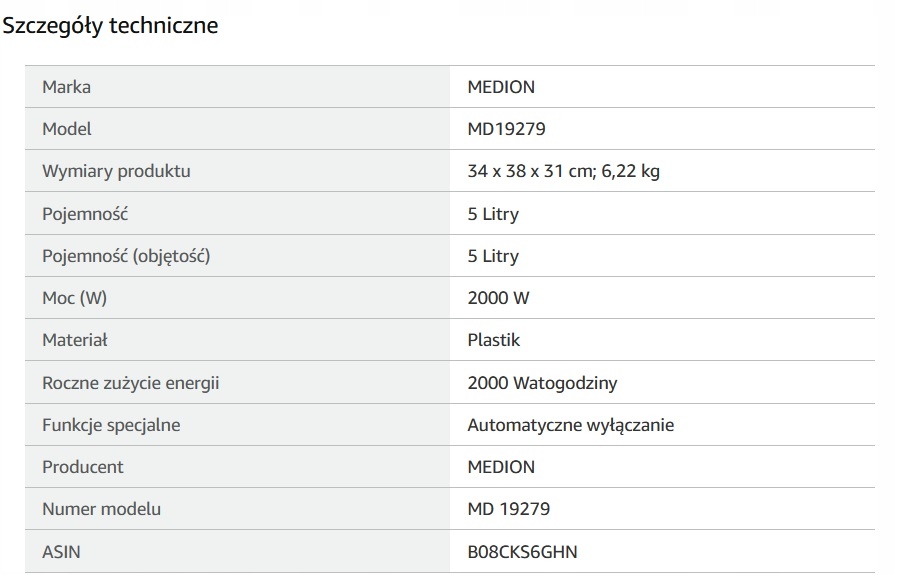
Task: Click the MD 19279 Numer modelu value
Action: click(x=509, y=509)
